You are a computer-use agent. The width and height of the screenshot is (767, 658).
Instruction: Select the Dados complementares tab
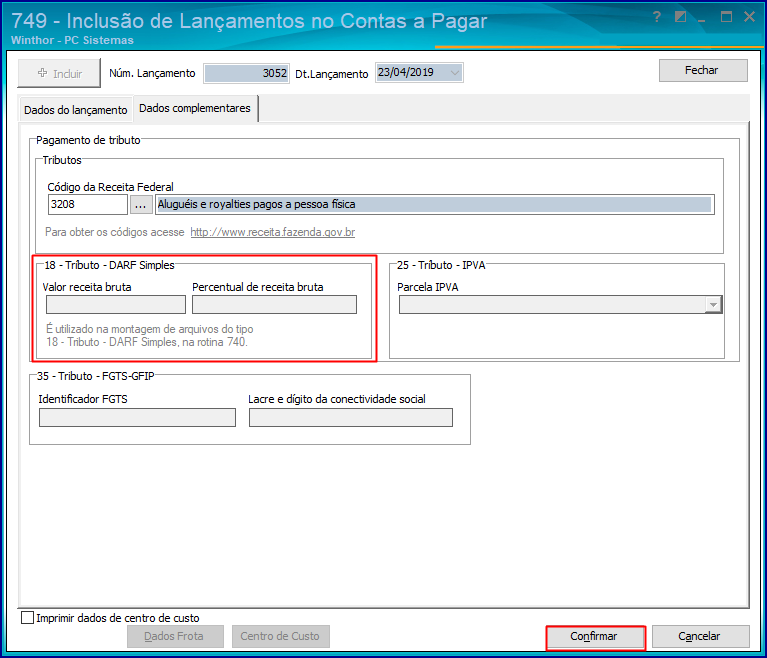coord(195,108)
